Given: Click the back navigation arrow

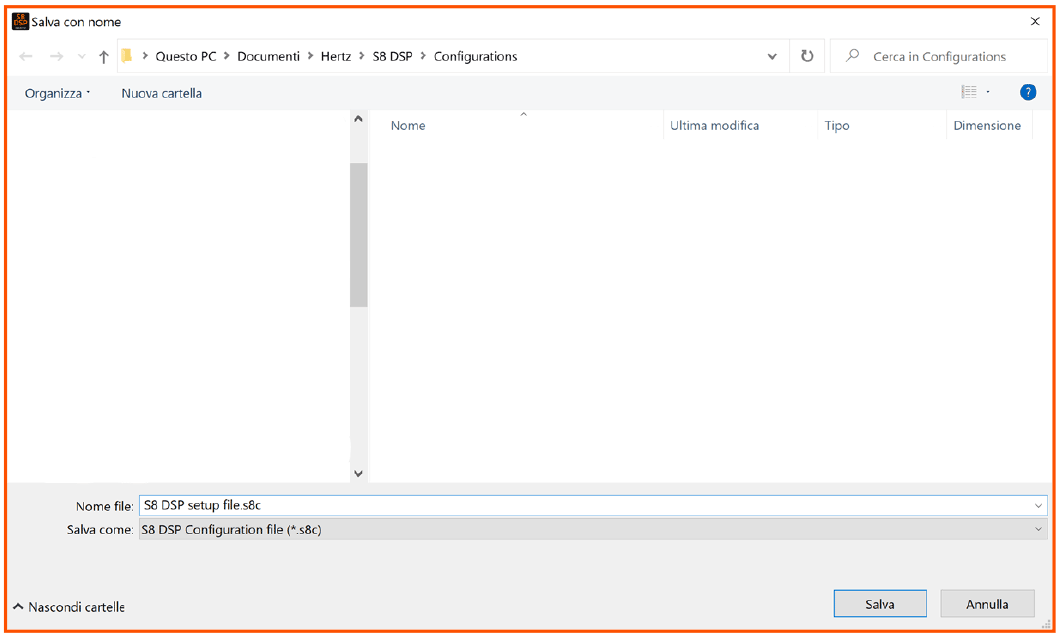Looking at the screenshot, I should [x=26, y=56].
